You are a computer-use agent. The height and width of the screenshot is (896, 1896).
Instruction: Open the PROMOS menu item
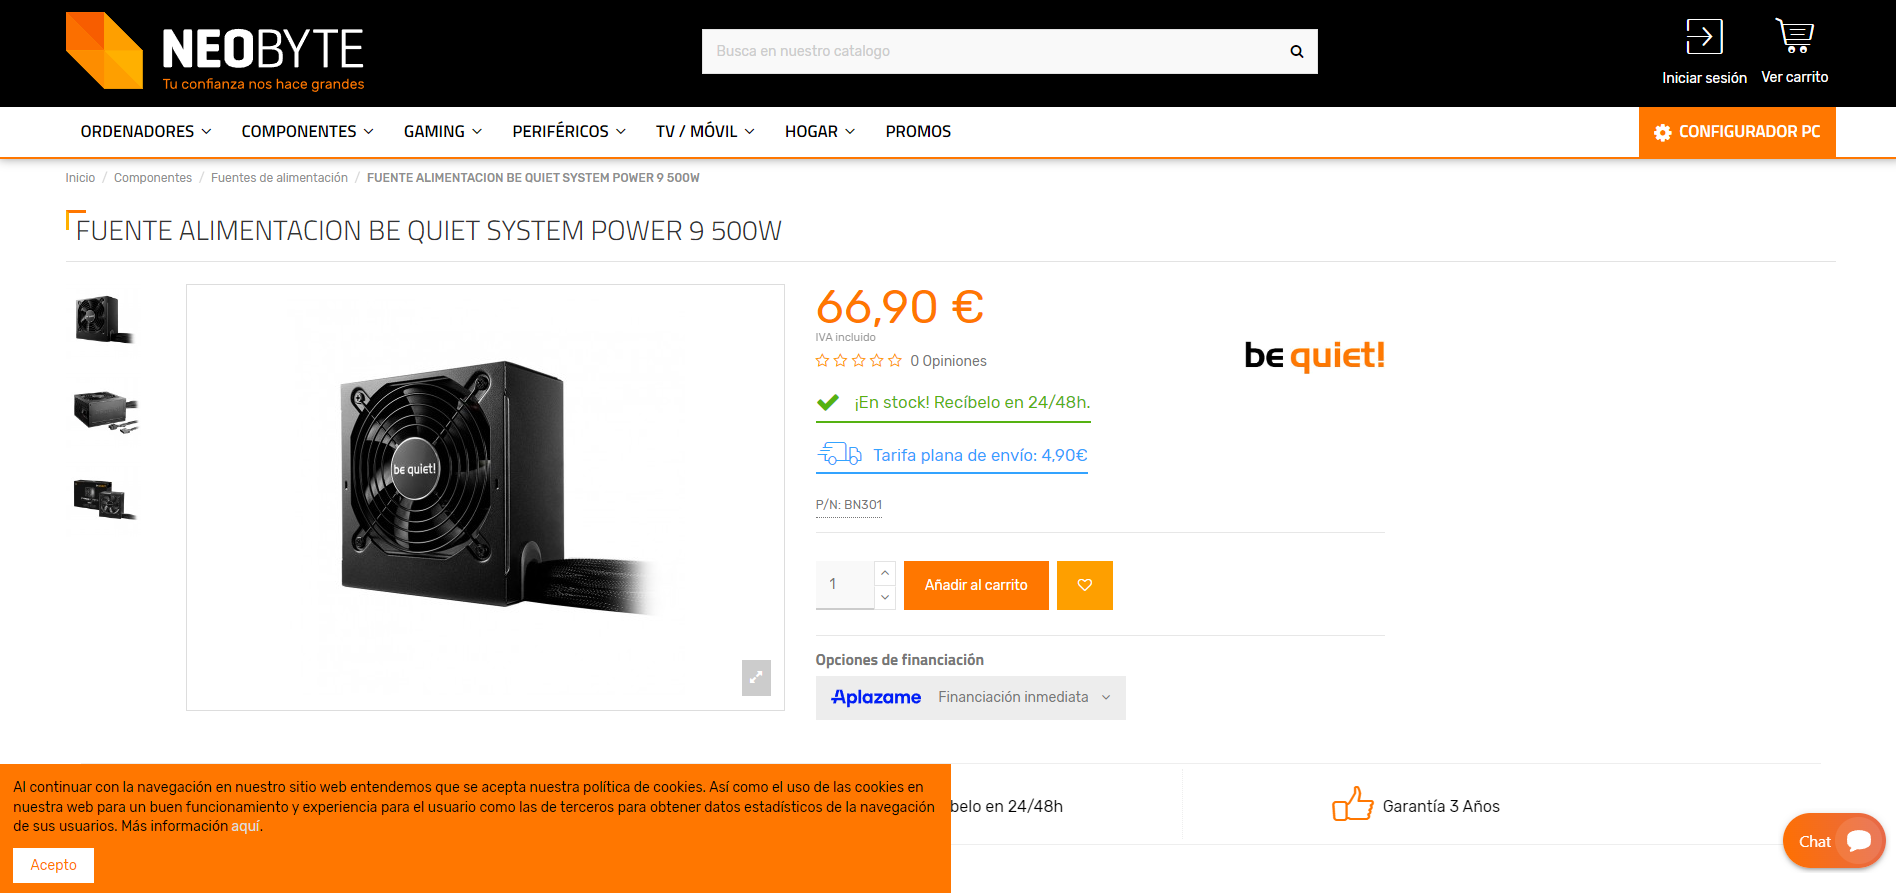[x=918, y=132]
